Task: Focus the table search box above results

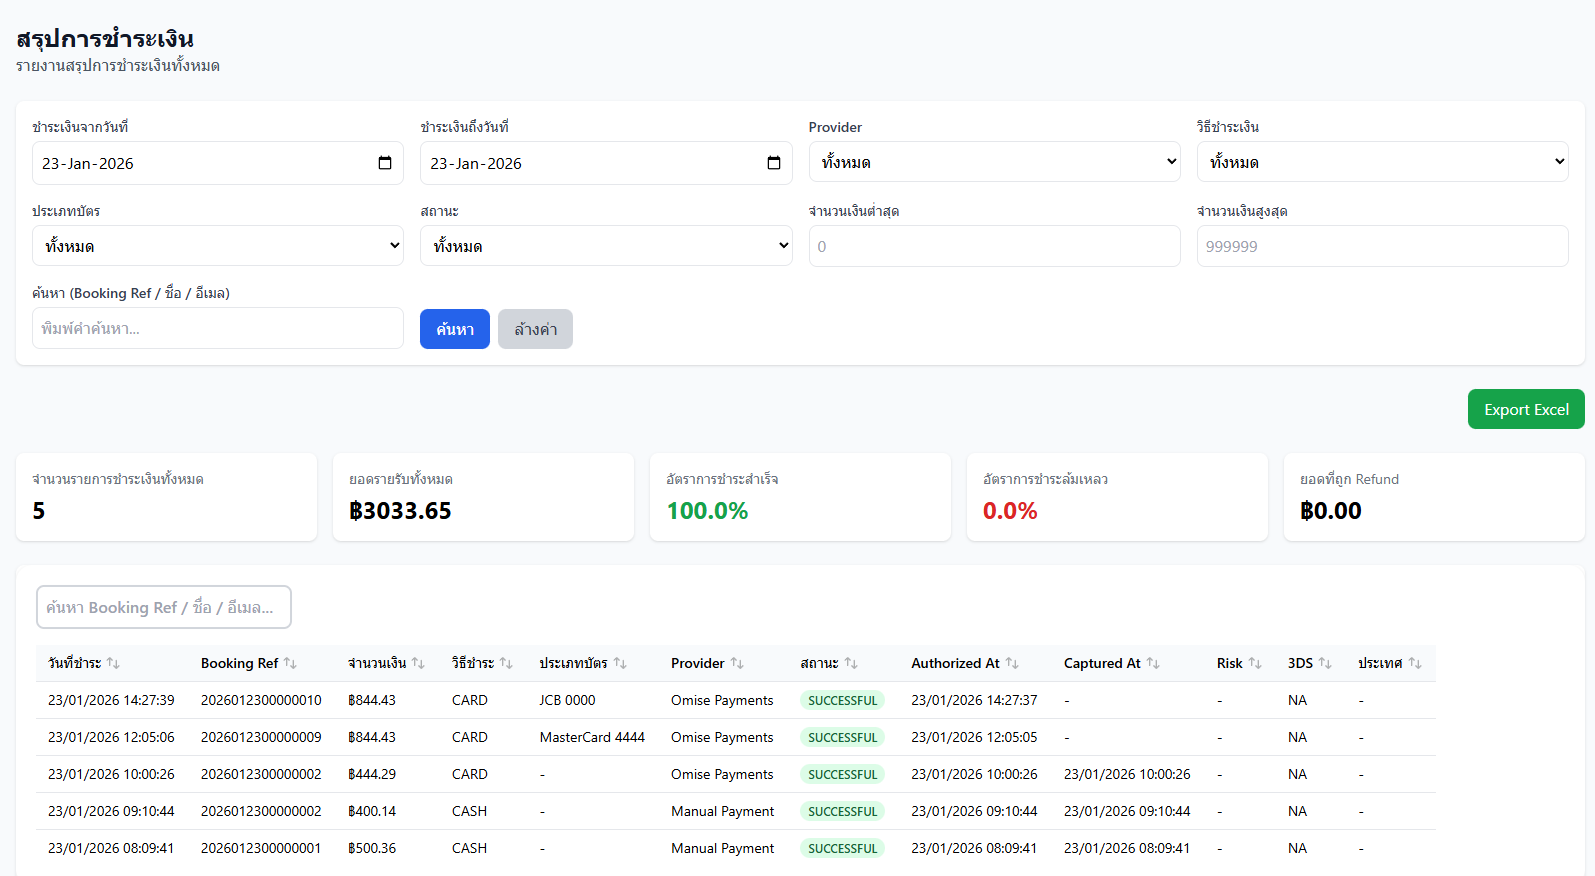Action: point(164,607)
